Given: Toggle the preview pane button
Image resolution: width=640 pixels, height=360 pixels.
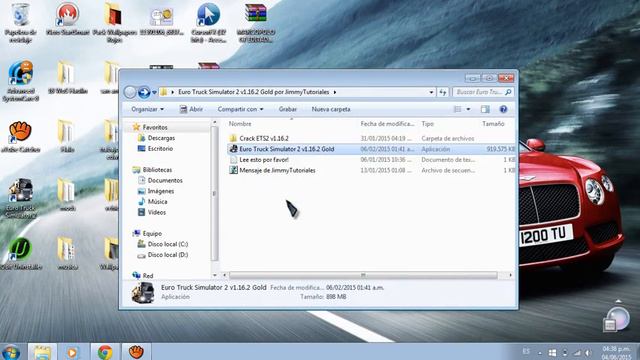Looking at the screenshot, I should pos(485,109).
